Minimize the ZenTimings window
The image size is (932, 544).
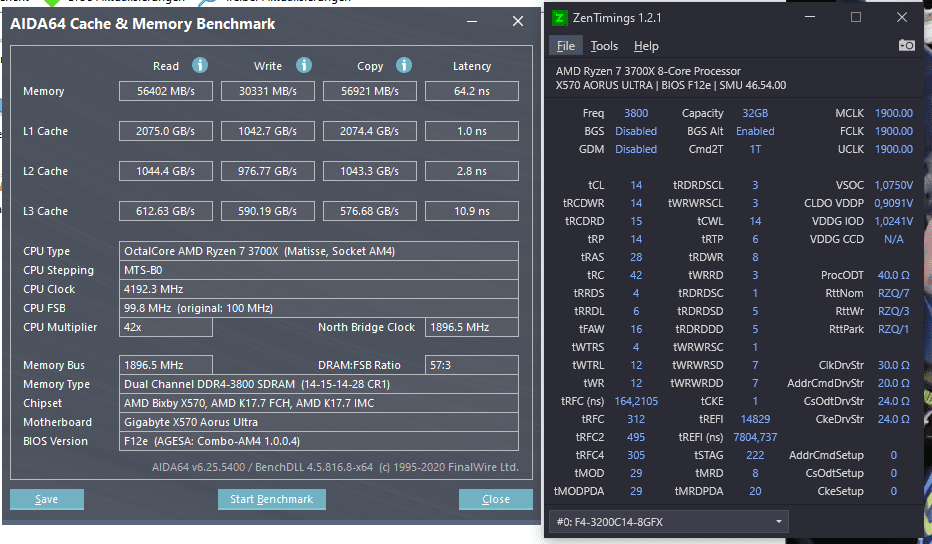[x=810, y=17]
